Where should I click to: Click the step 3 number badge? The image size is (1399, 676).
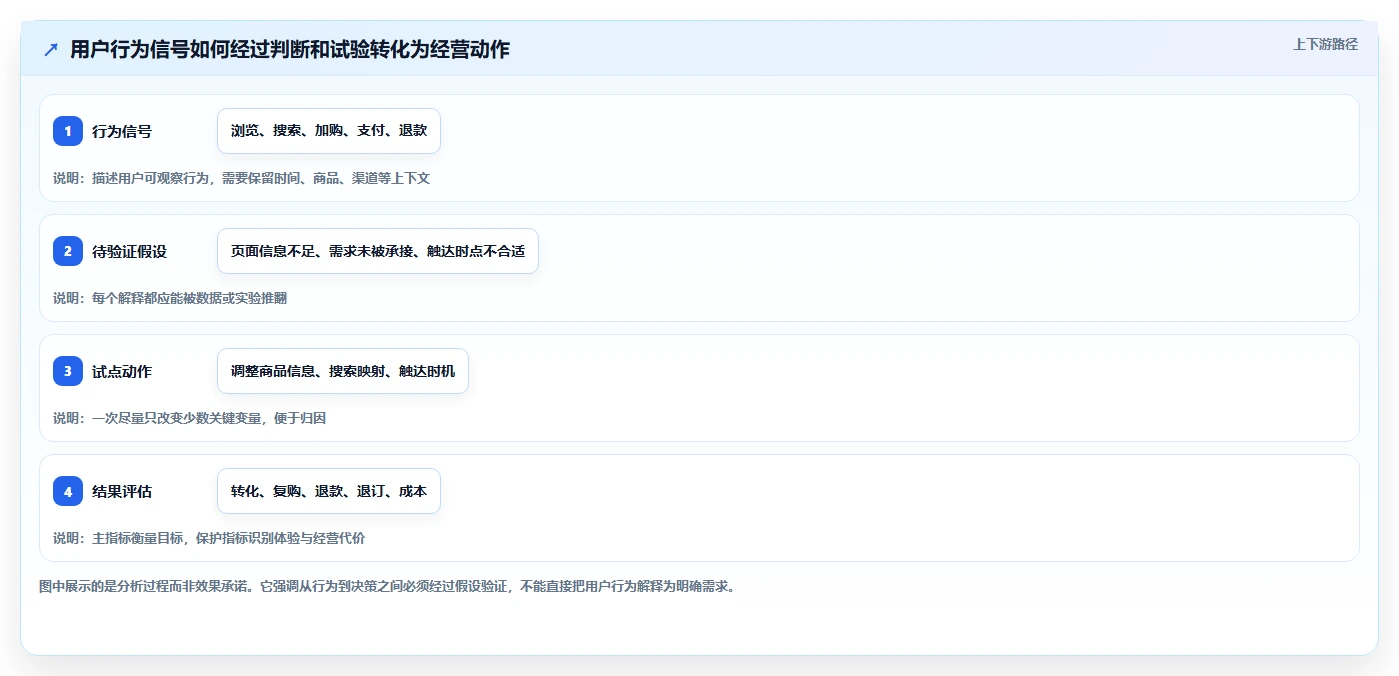pos(68,371)
